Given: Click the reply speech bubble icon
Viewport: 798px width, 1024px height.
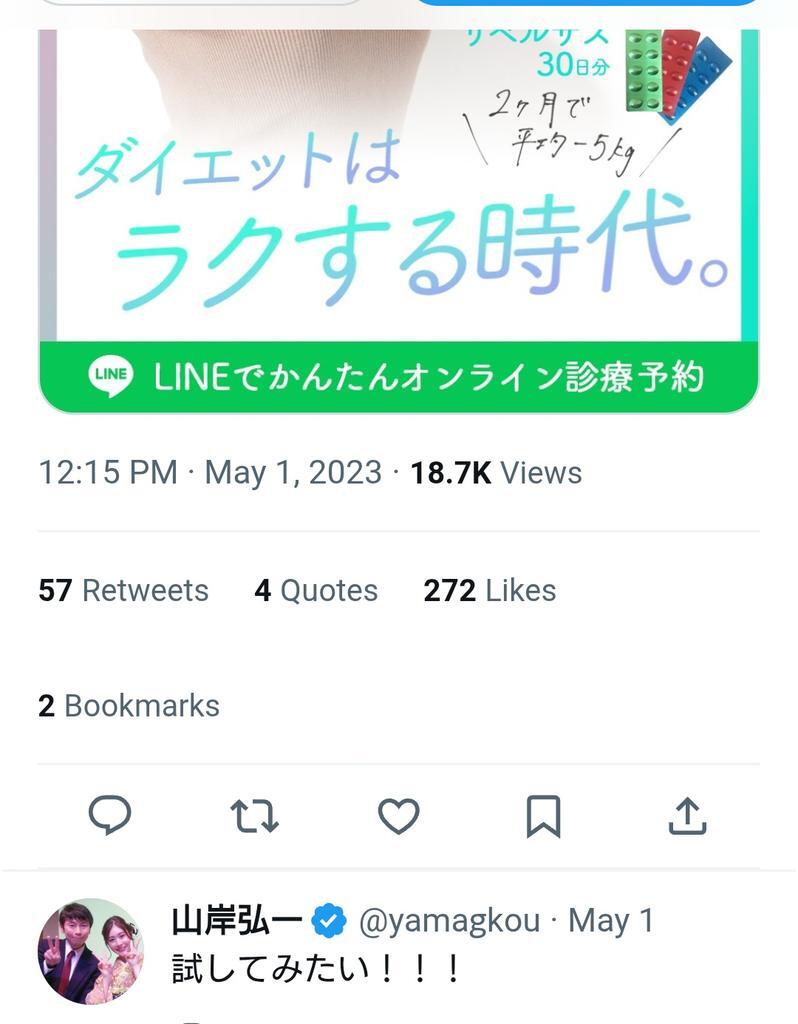Looking at the screenshot, I should tap(110, 815).
